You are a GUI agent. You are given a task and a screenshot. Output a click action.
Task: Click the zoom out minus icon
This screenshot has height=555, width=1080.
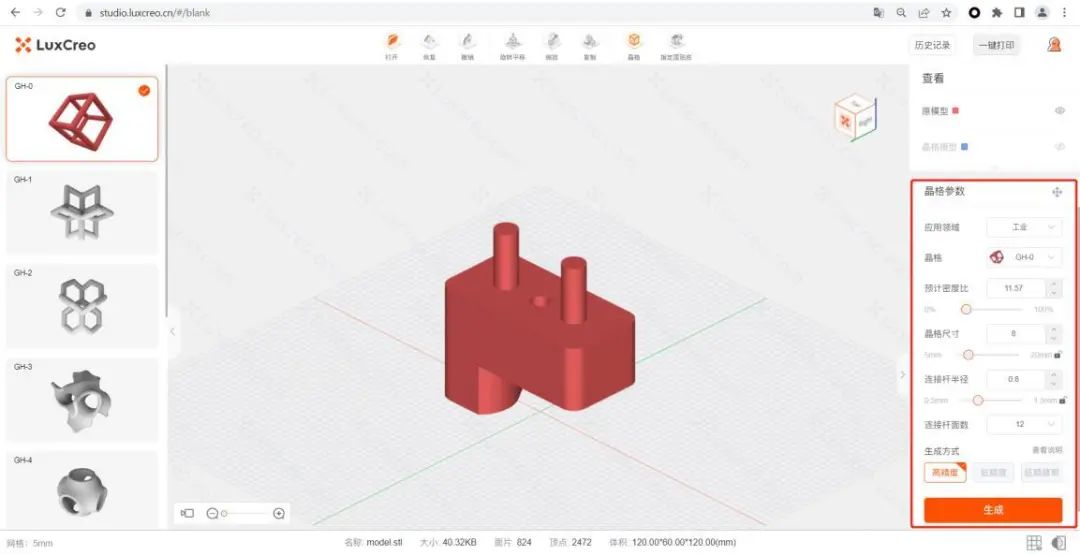pyautogui.click(x=212, y=513)
